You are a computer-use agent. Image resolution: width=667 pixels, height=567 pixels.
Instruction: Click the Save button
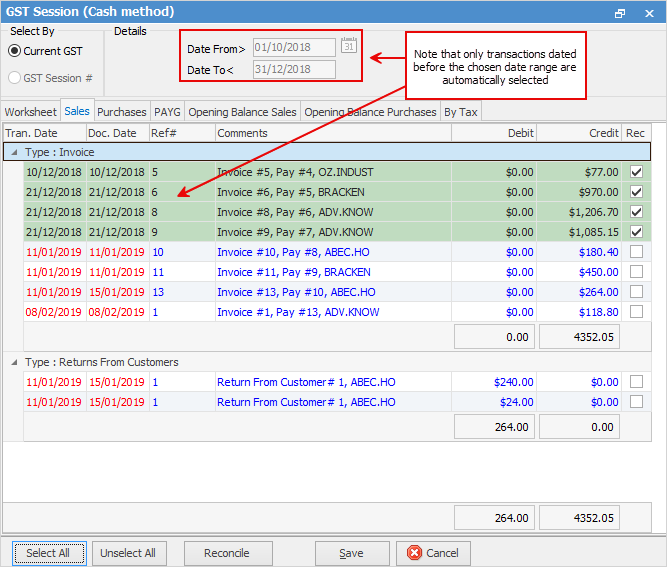coord(352,553)
